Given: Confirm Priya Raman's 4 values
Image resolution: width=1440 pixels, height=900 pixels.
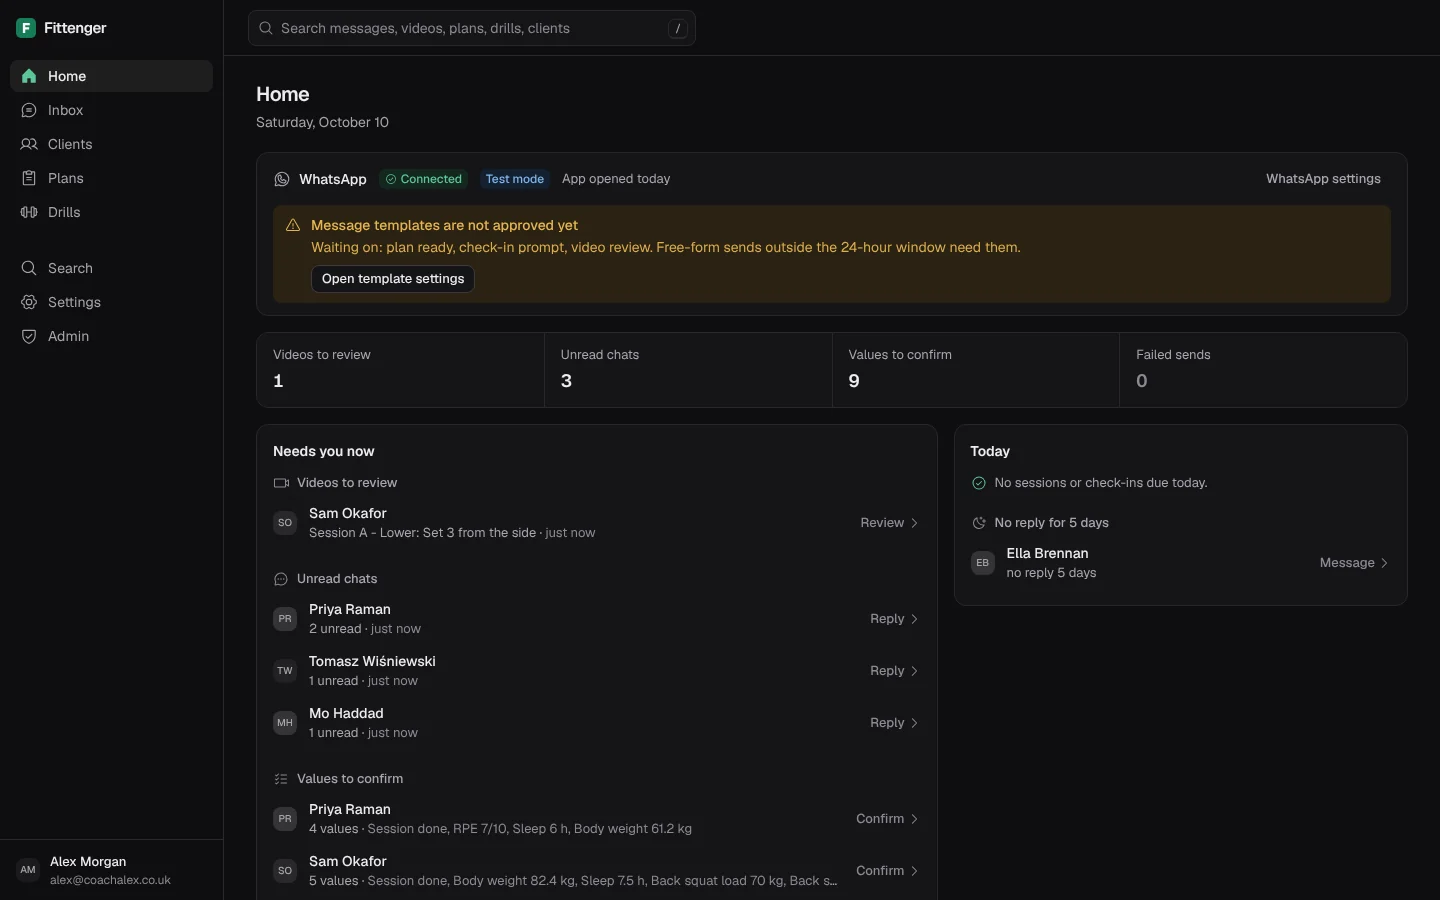Looking at the screenshot, I should coord(887,819).
